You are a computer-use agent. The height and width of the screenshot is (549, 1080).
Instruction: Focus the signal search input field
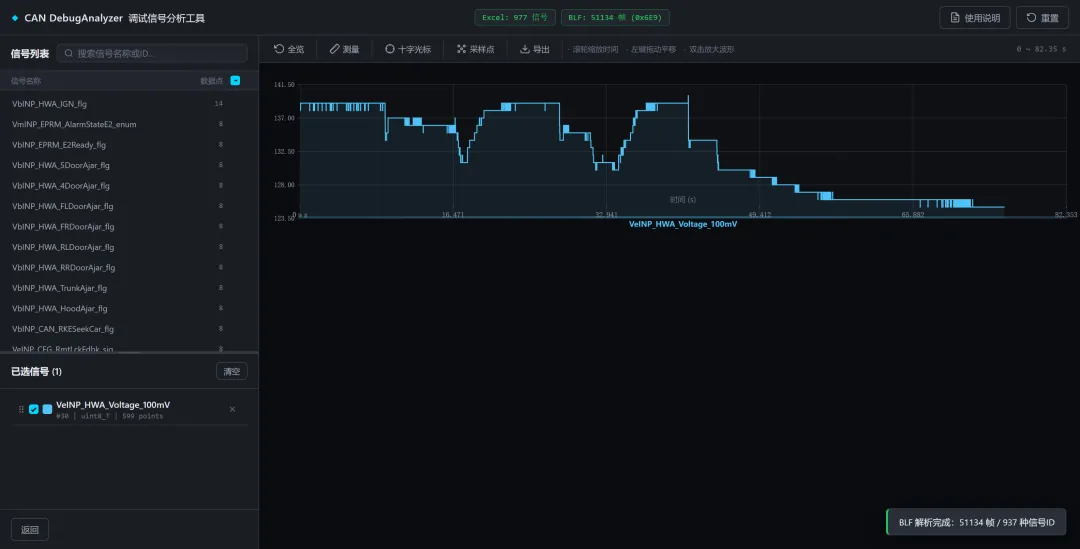point(152,53)
